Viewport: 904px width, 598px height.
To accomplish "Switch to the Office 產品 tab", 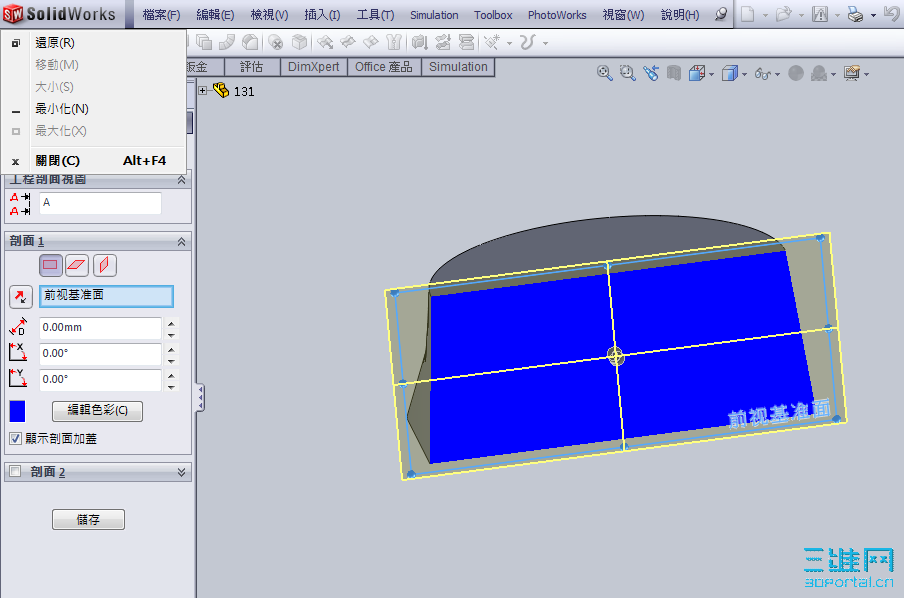I will [384, 67].
